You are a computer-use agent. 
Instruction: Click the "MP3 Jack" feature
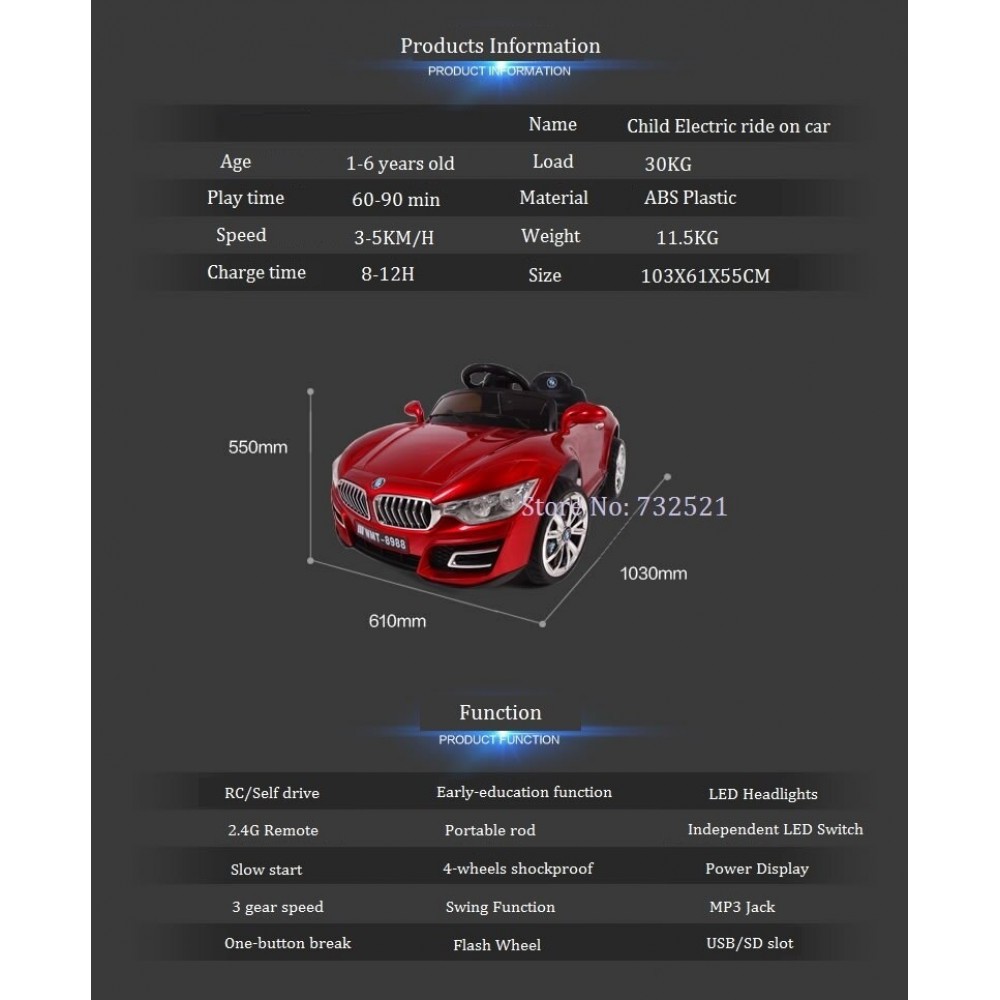pos(742,907)
